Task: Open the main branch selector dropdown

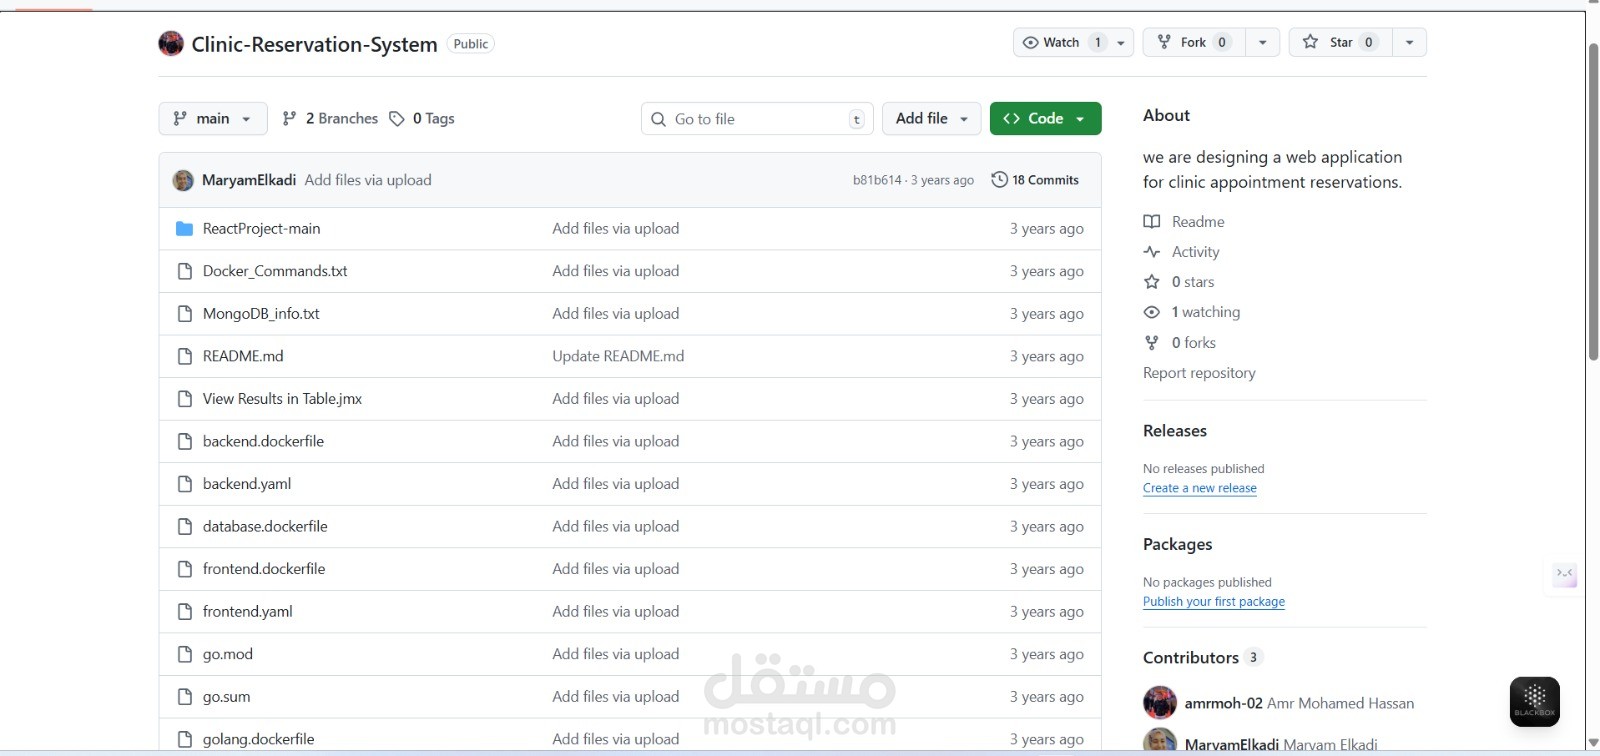Action: click(x=213, y=118)
